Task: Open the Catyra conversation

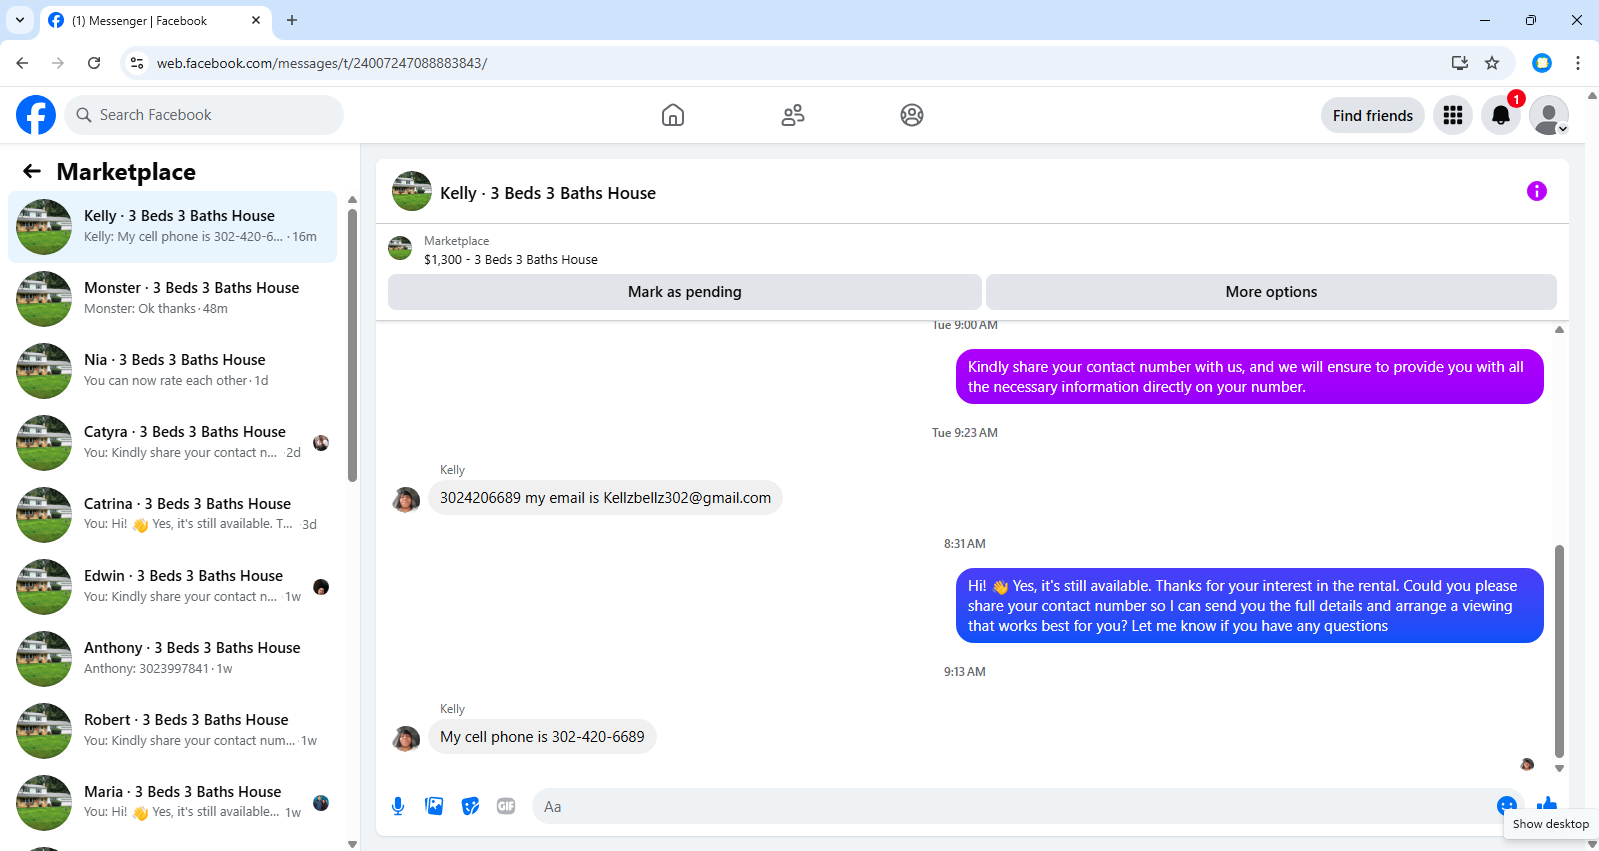Action: [x=172, y=443]
